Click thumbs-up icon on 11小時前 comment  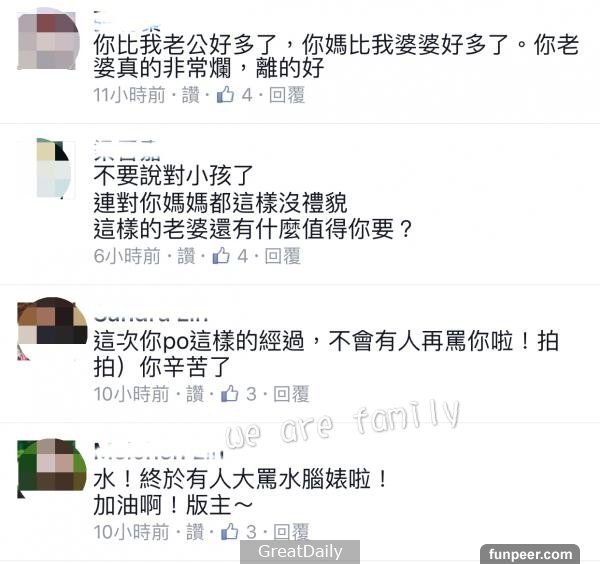(225, 94)
